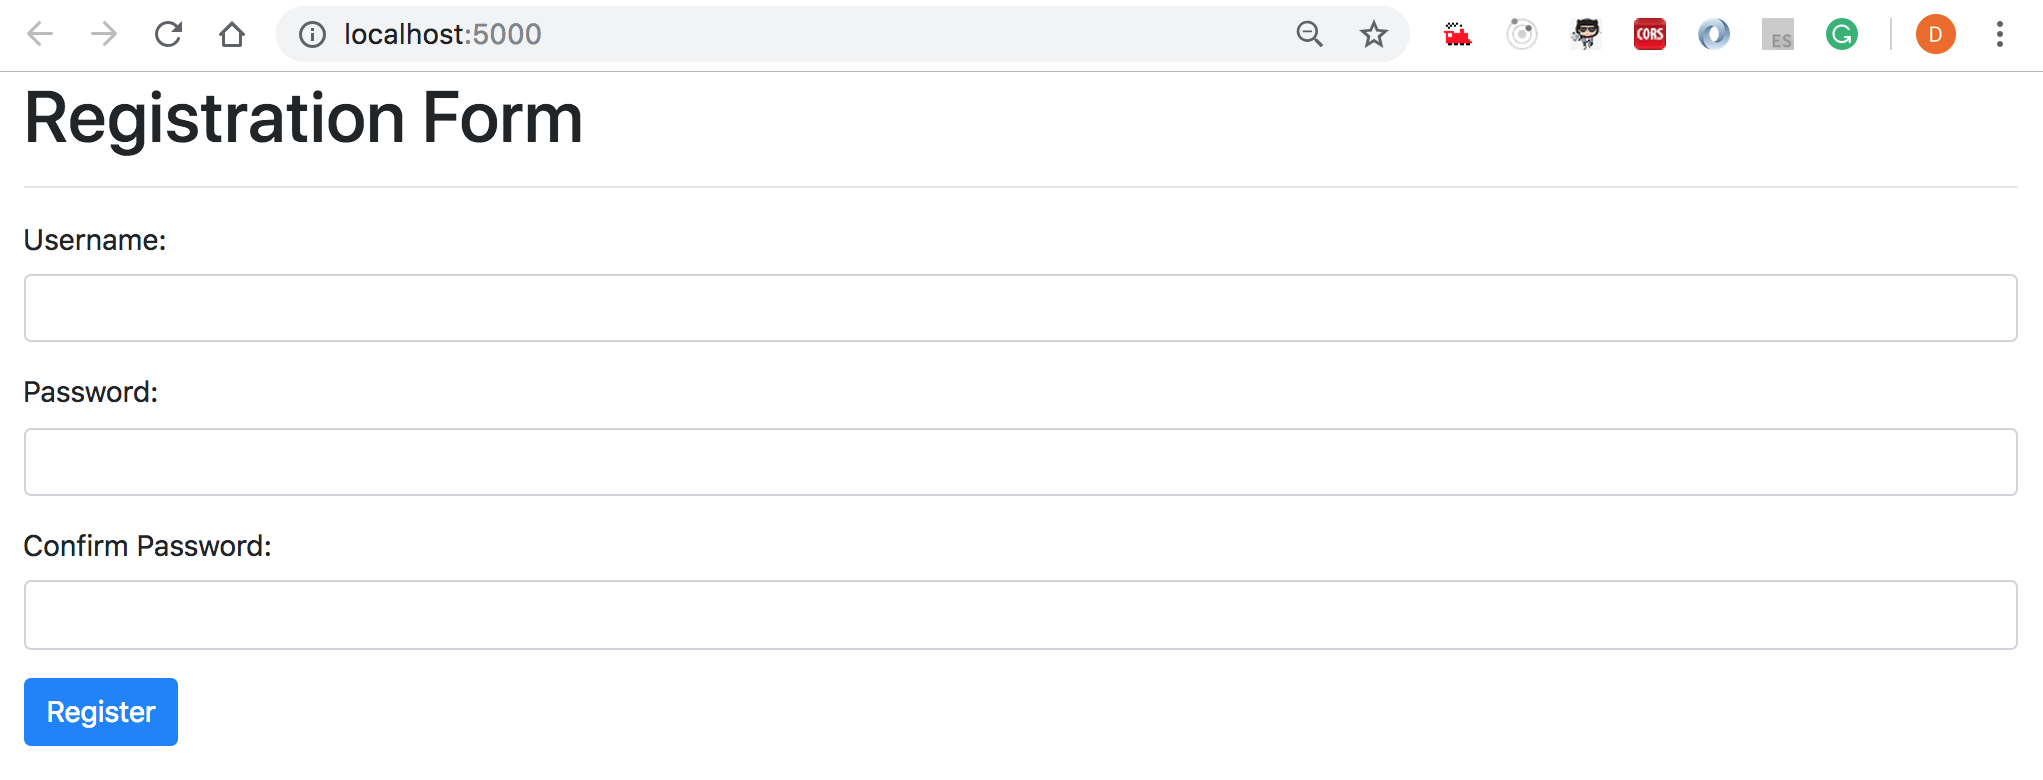Viewport: 2043px width, 780px height.
Task: Open the blue swirl extension icon
Action: 1713,34
